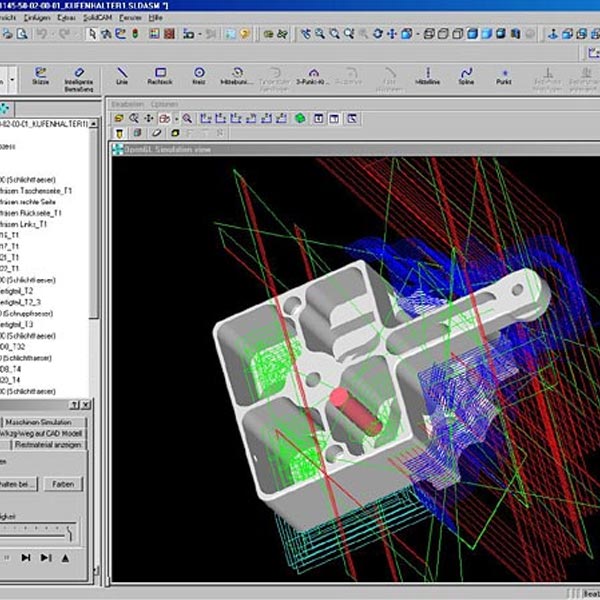
Task: Open dropdown arrow beside view orientation icon
Action: click(x=175, y=119)
